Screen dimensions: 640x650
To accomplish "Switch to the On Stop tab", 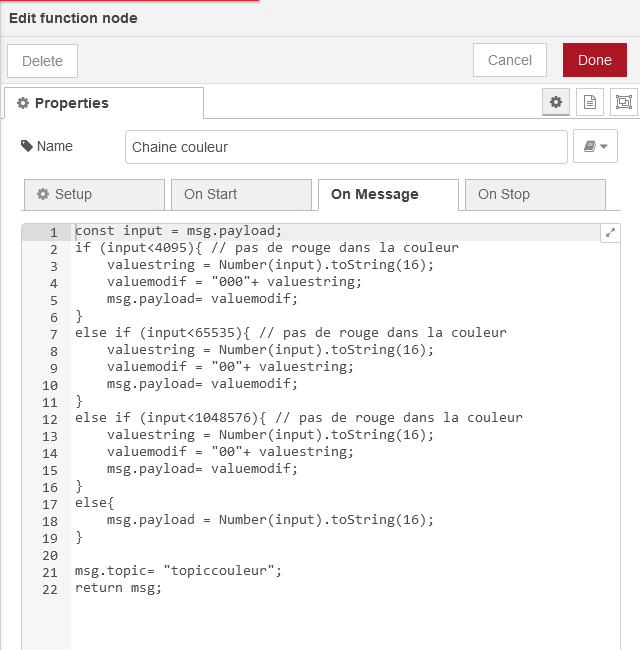I will pyautogui.click(x=535, y=194).
